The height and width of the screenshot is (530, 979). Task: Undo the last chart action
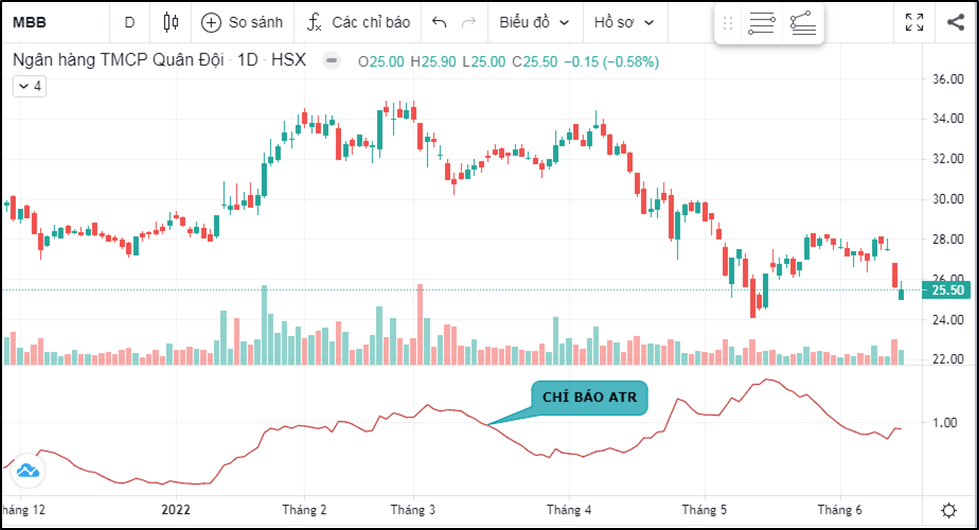439,22
